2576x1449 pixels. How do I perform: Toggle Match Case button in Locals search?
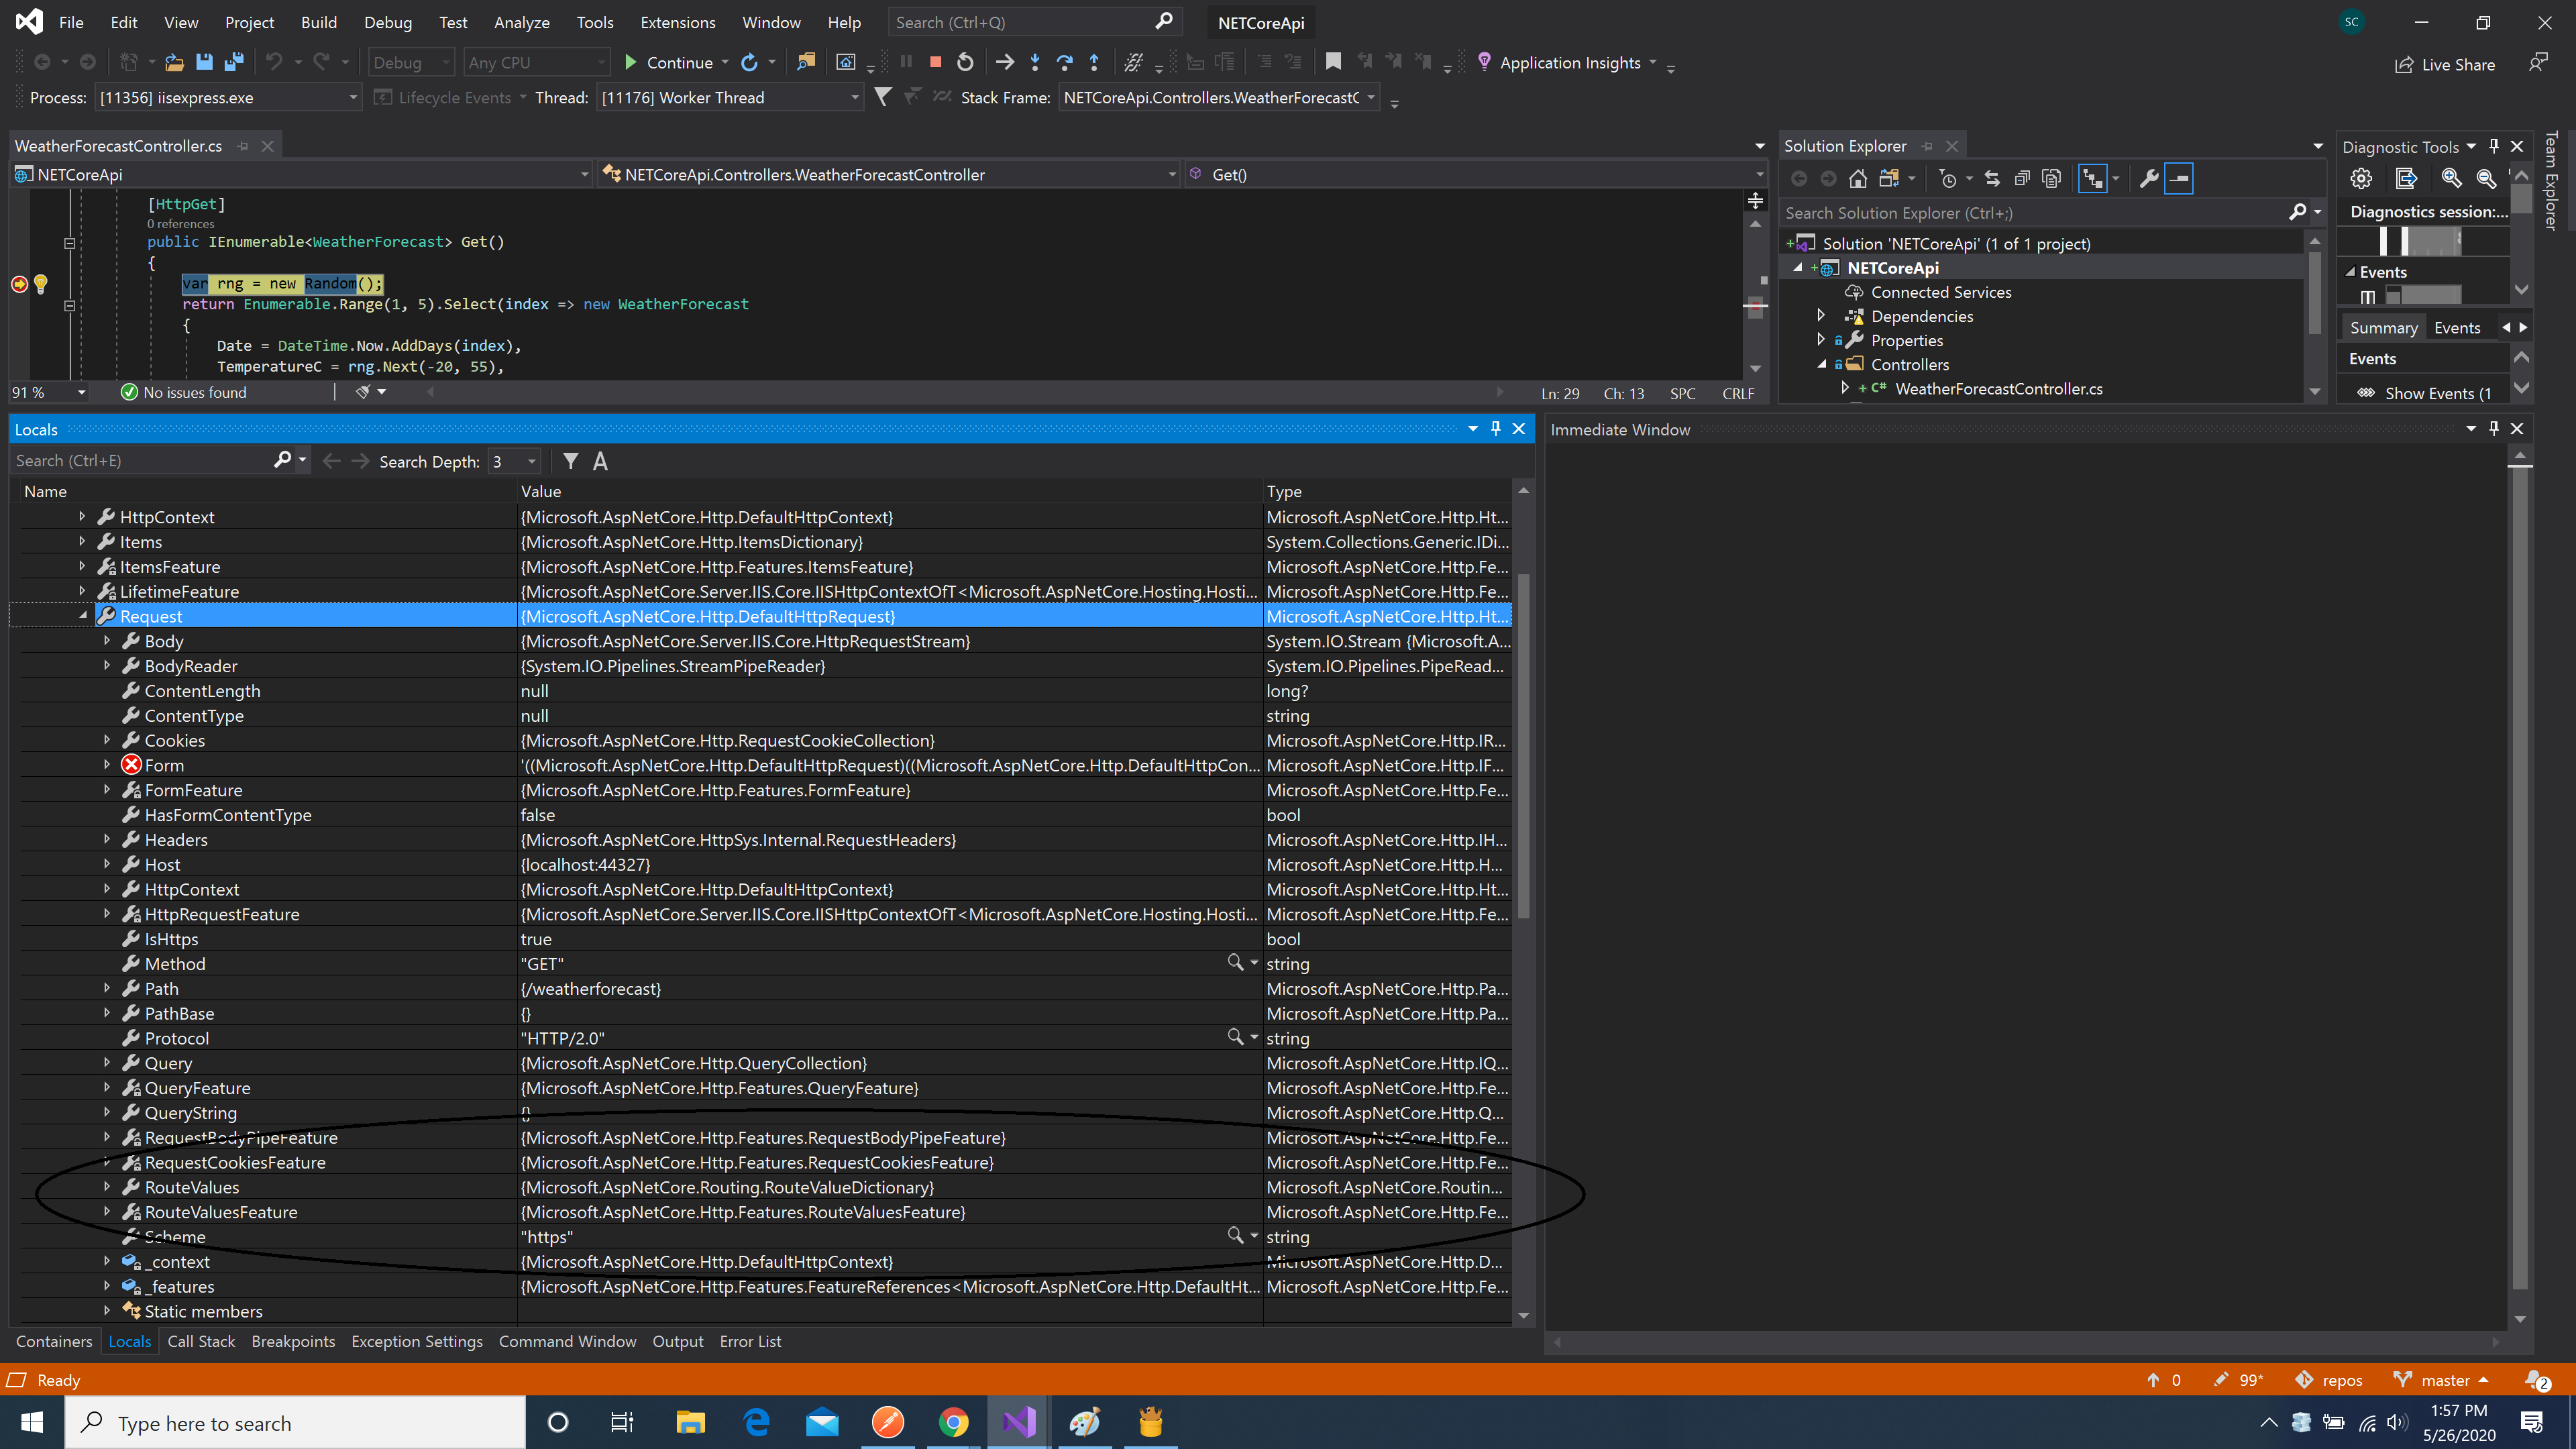tap(600, 461)
